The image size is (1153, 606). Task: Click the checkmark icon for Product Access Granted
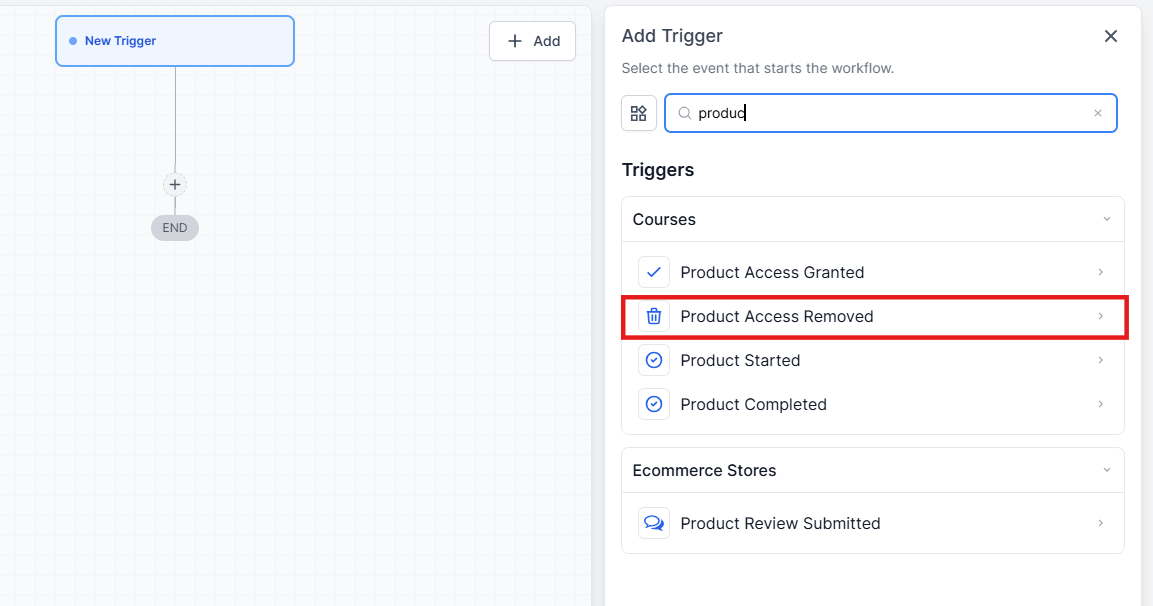(x=654, y=272)
